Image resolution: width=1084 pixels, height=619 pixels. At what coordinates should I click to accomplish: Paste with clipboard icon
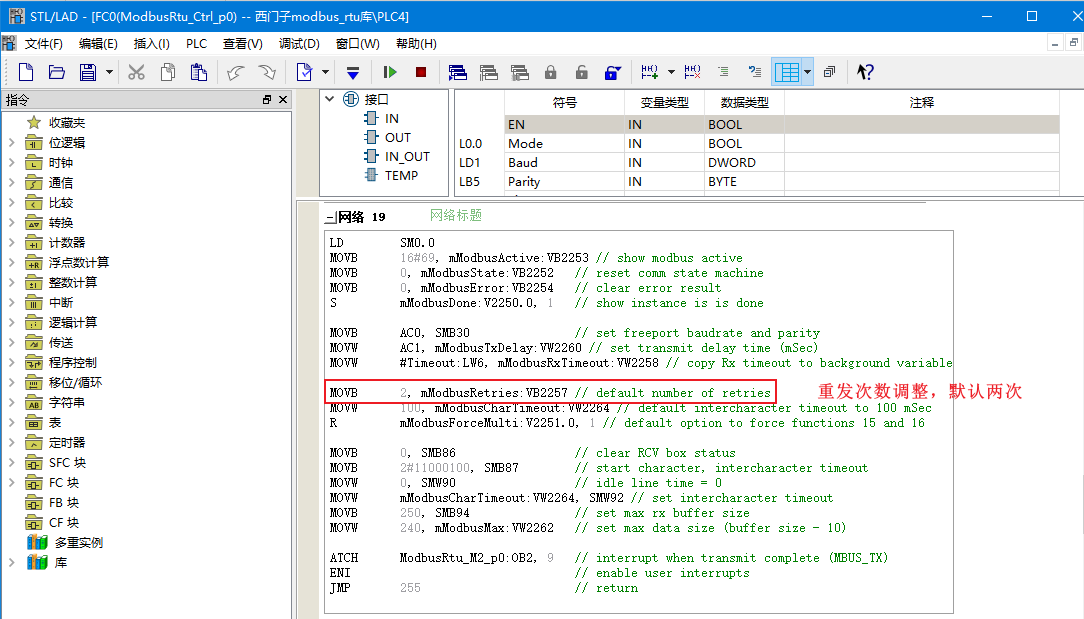click(x=198, y=72)
